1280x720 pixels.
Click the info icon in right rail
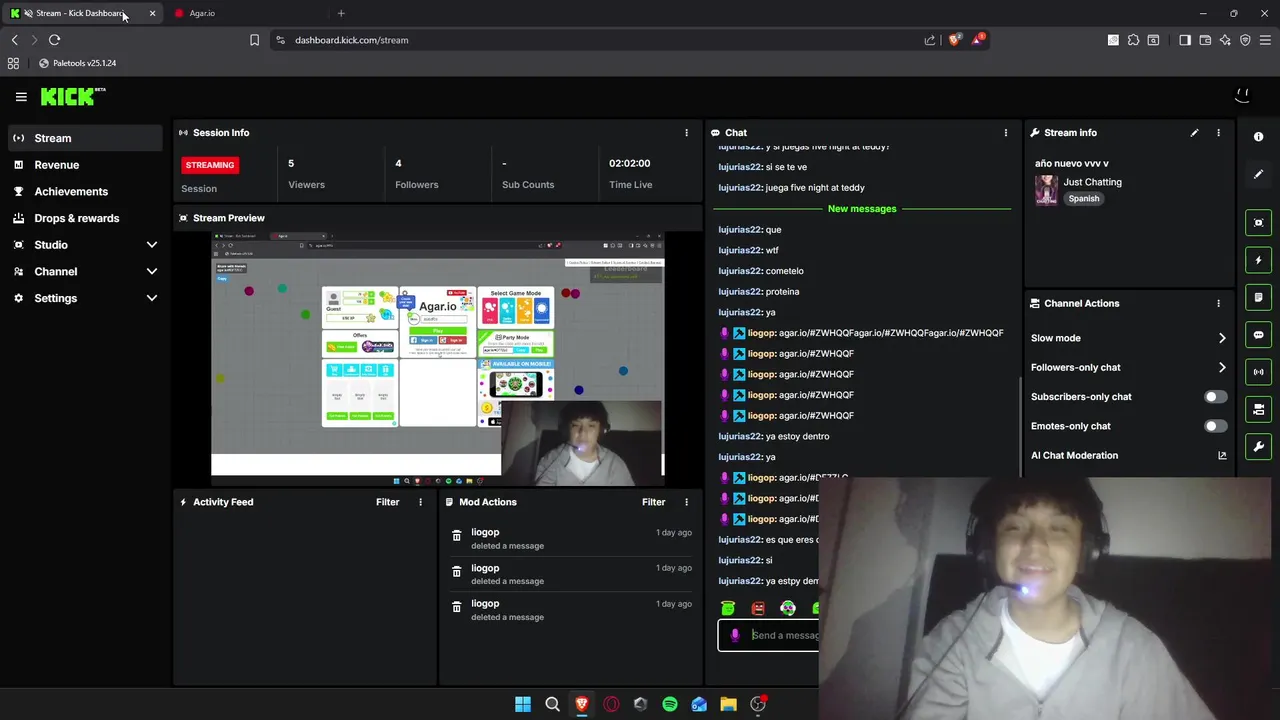click(x=1259, y=137)
